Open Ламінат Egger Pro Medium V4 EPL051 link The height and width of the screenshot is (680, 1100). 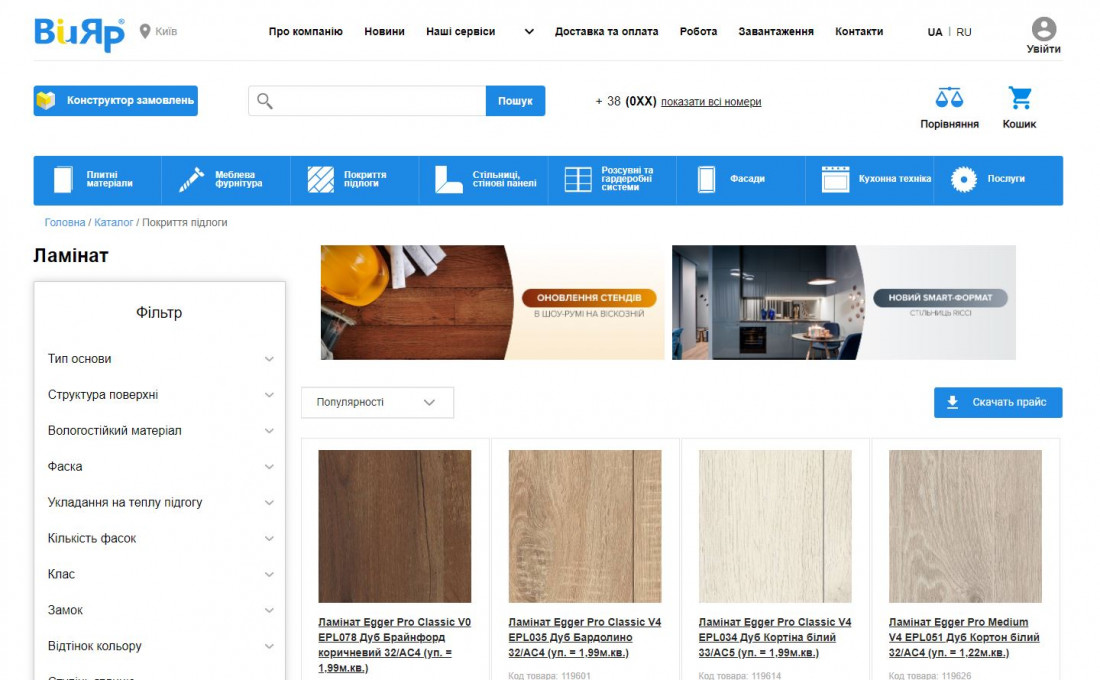(964, 637)
